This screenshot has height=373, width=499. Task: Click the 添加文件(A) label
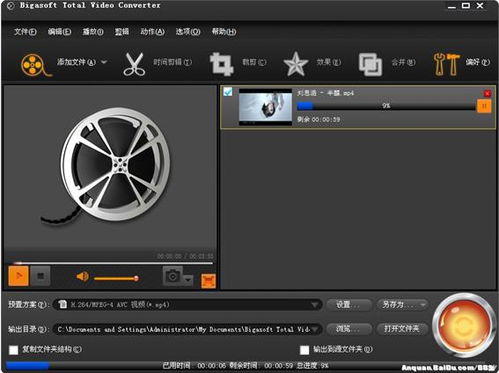(76, 62)
